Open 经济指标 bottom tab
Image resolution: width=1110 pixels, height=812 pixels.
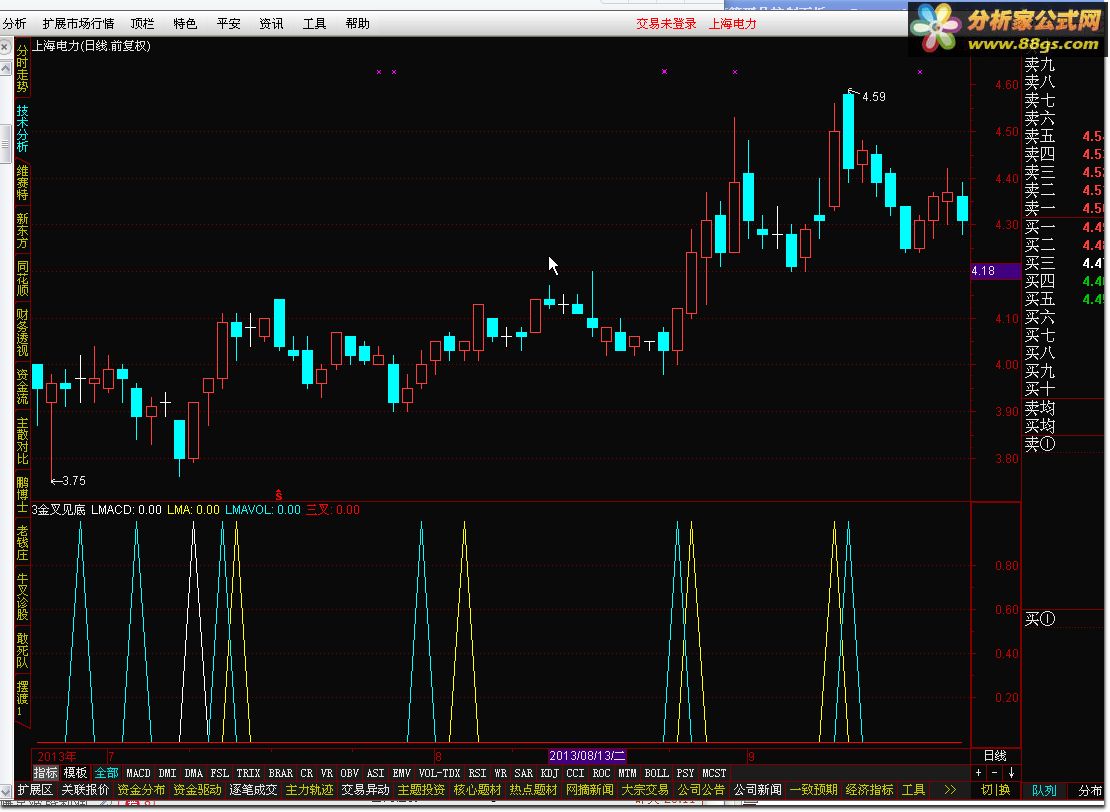(869, 789)
